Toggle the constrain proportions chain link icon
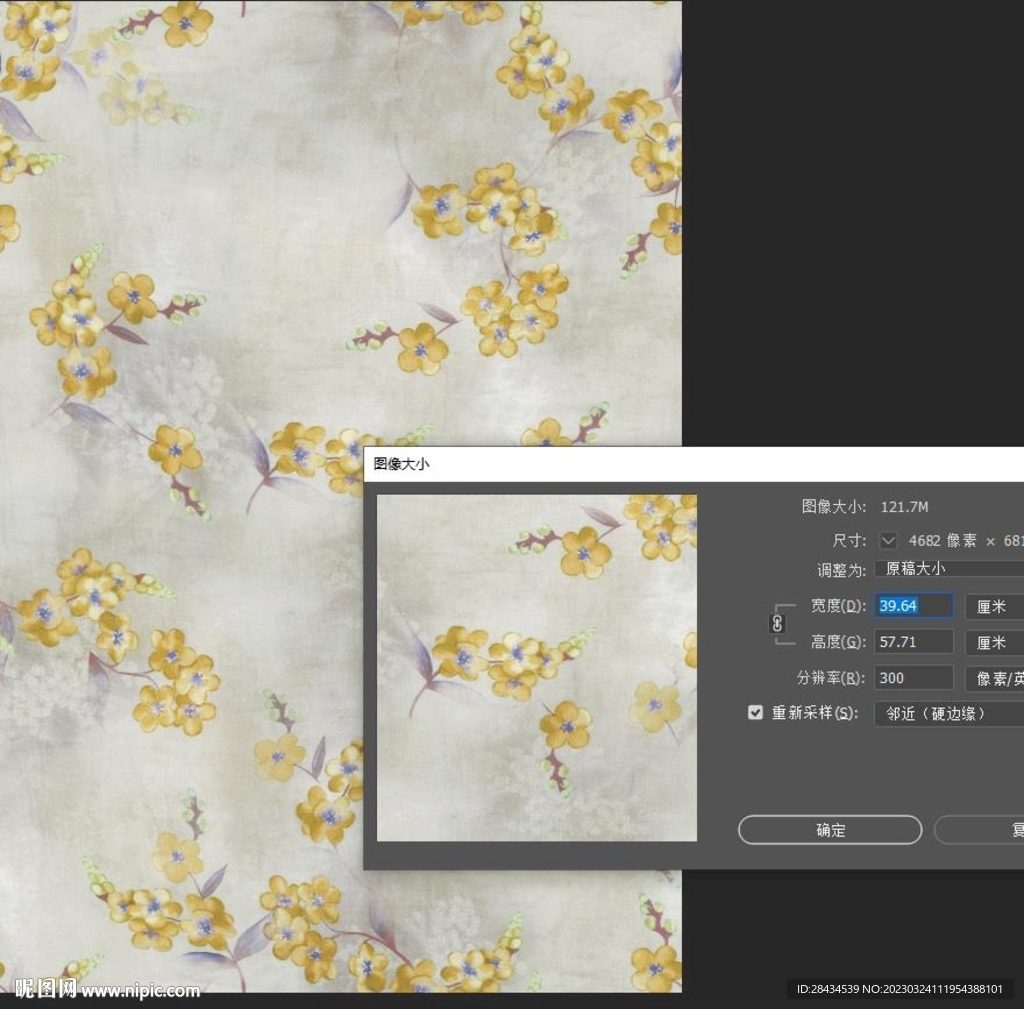This screenshot has height=1009, width=1024. (779, 623)
